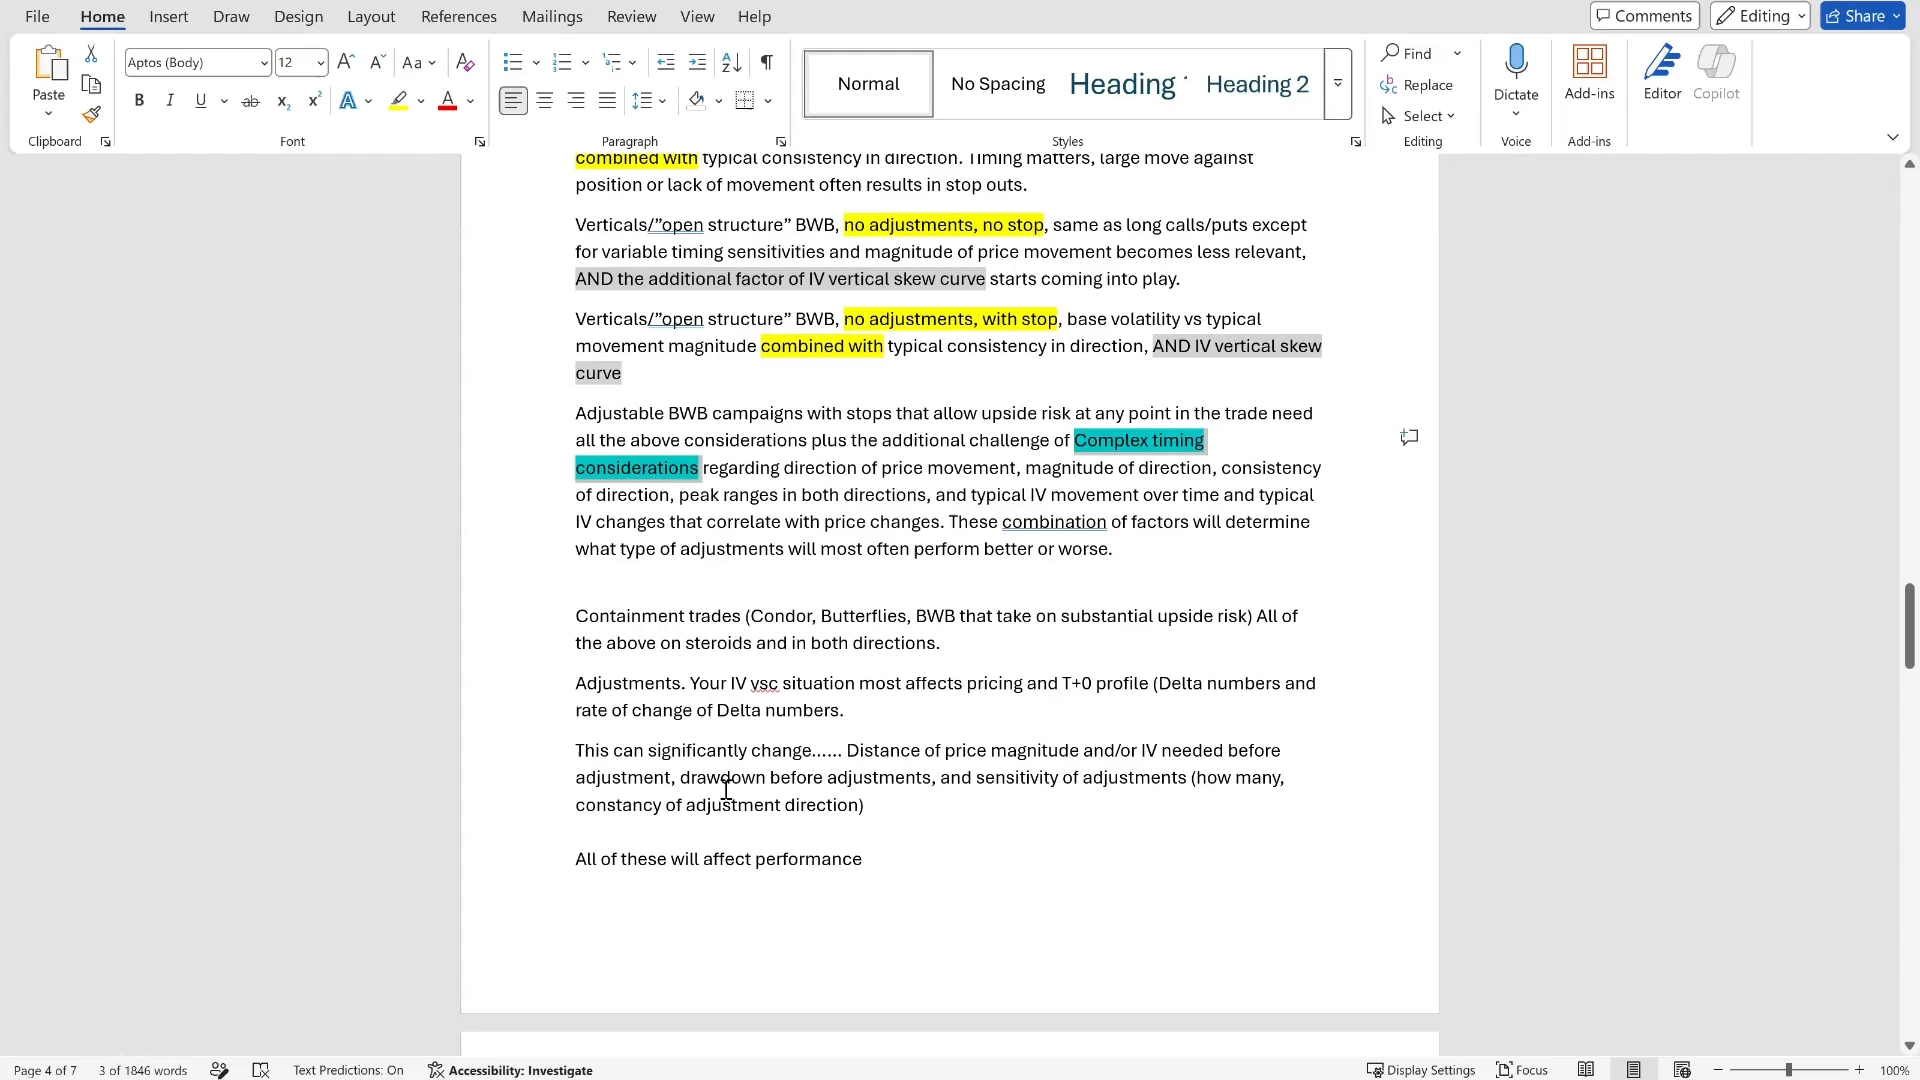Screen dimensions: 1920x1080
Task: Click Replace in the Editing group
Action: (1416, 85)
